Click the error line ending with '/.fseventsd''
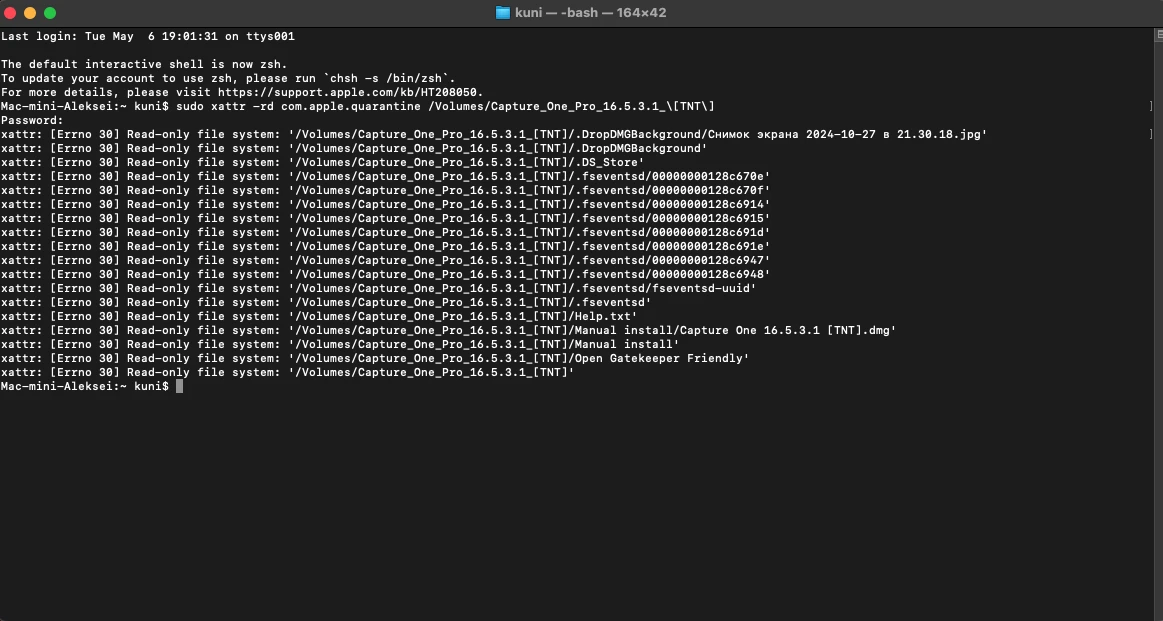Viewport: 1163px width, 621px height. [x=326, y=303]
